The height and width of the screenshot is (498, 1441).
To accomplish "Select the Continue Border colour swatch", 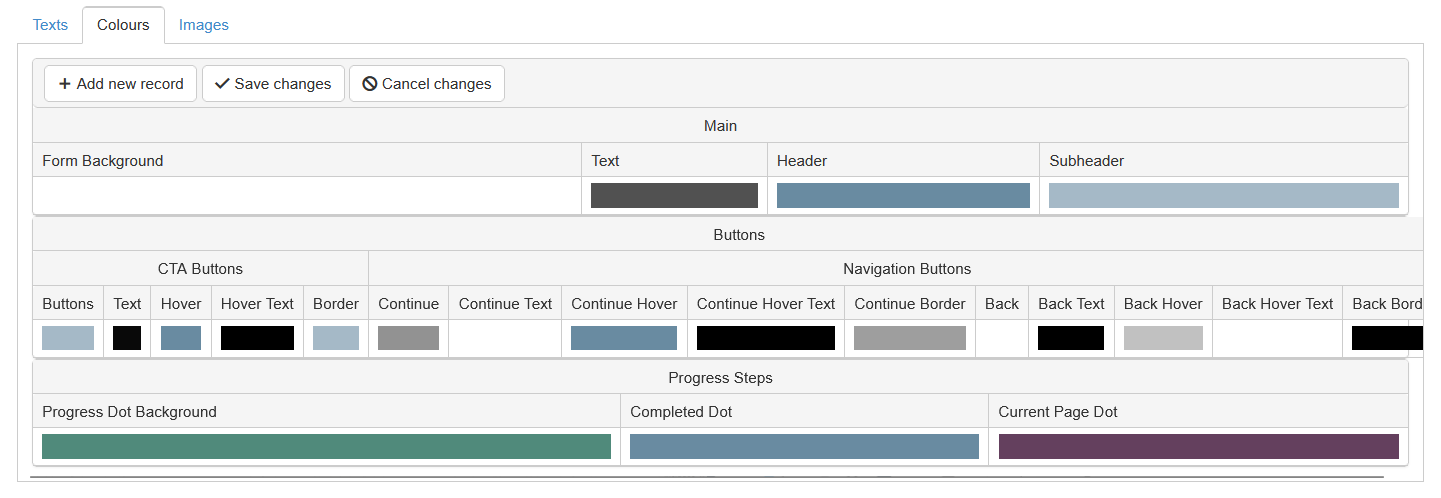I will tap(910, 338).
